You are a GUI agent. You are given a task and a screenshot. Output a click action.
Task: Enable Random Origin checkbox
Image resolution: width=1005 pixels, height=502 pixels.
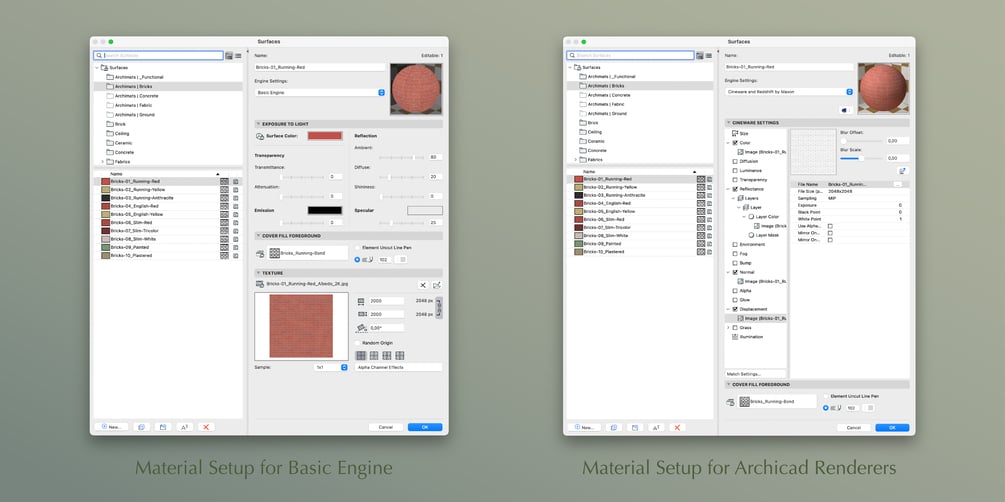point(358,343)
